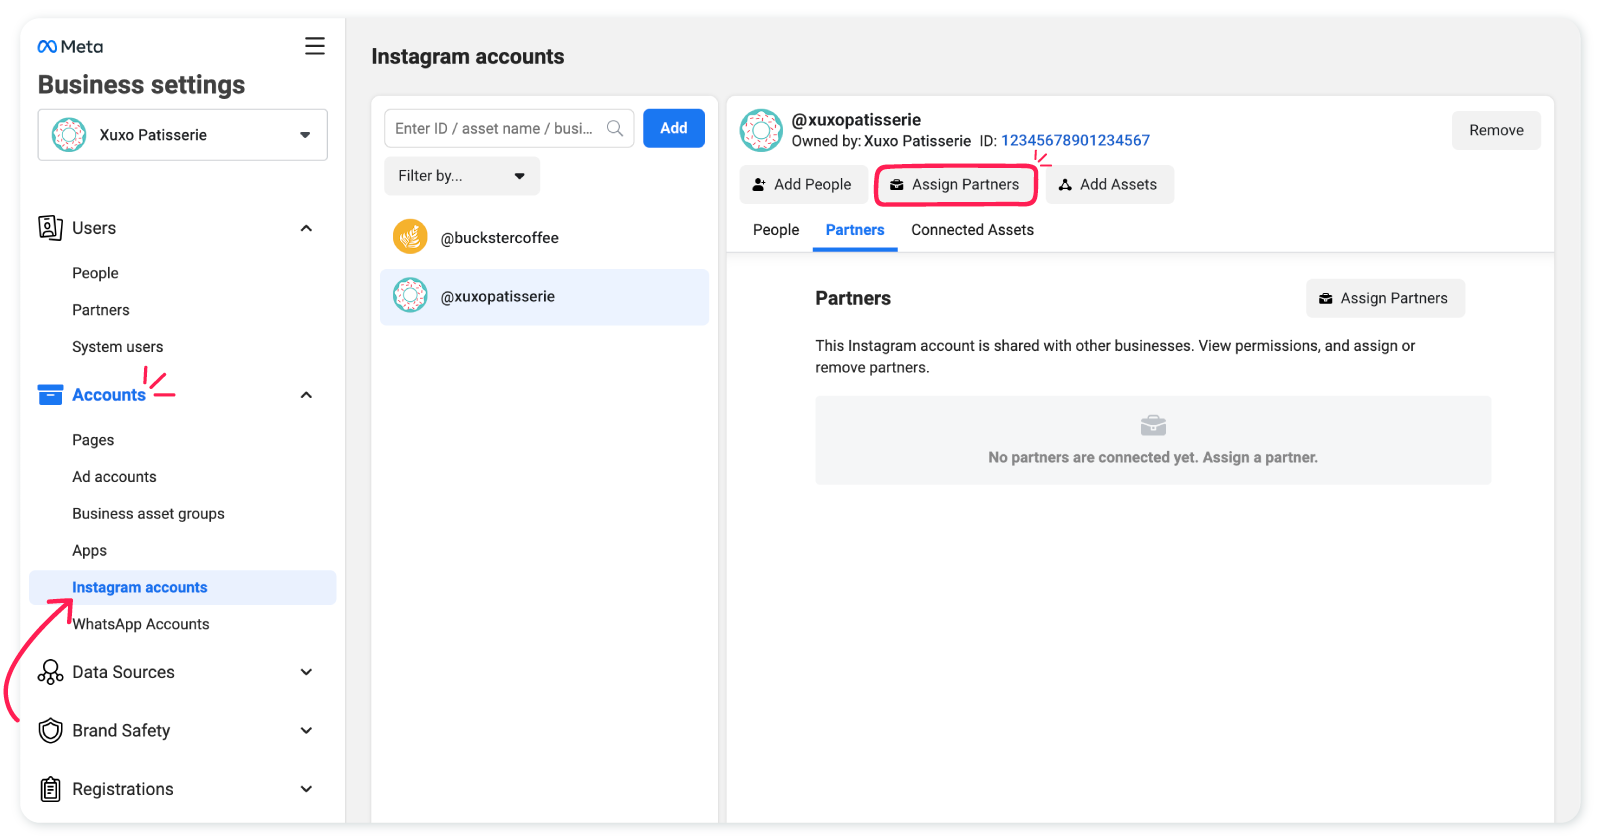Image resolution: width=1600 pixels, height=840 pixels.
Task: Open Partners under Users
Action: click(x=101, y=310)
